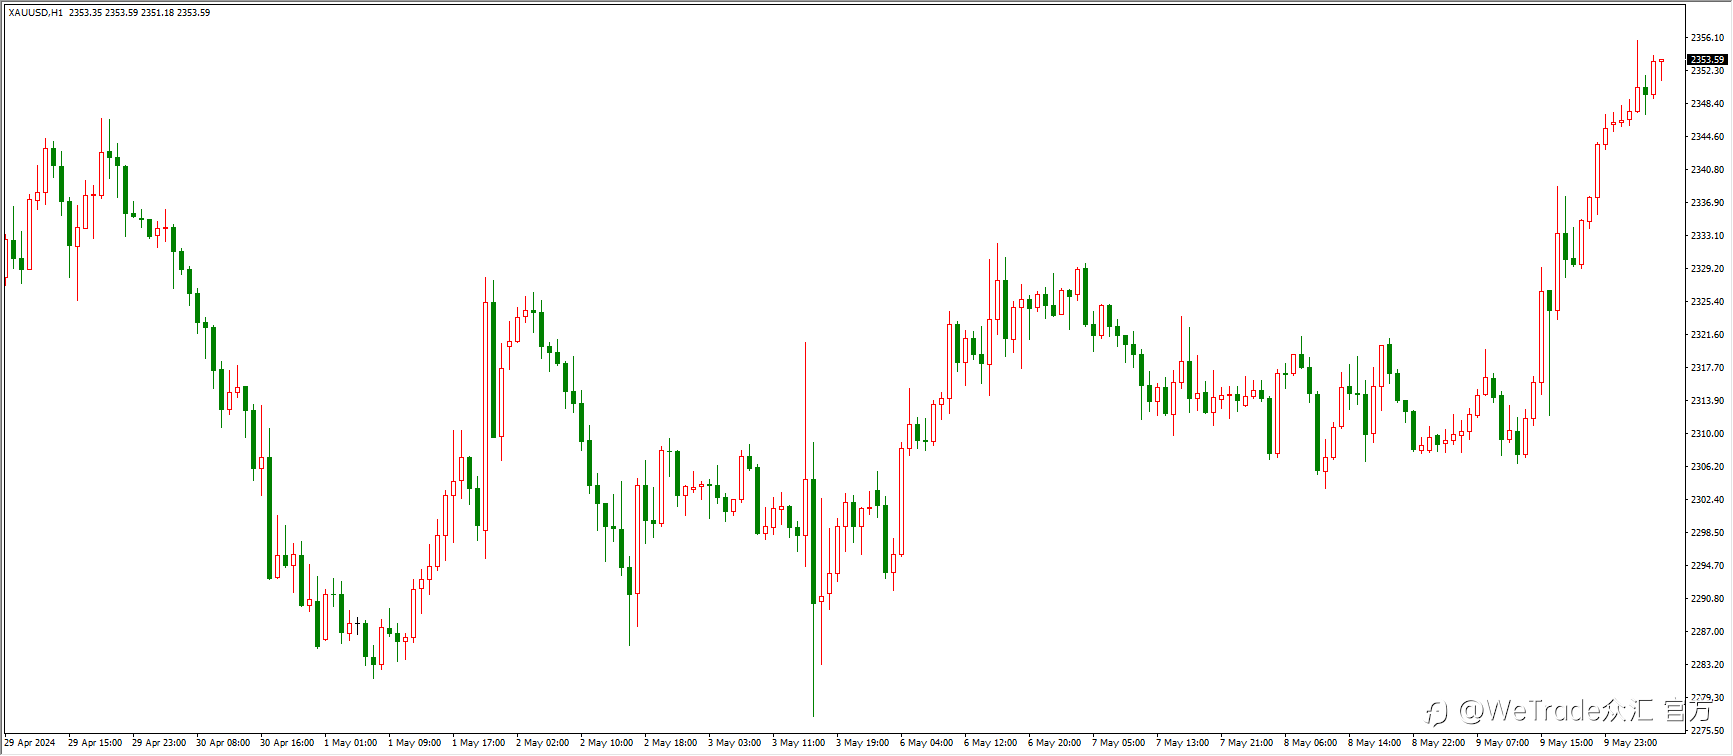
Task: Click time axis label 2 May 10:00
Action: (607, 743)
